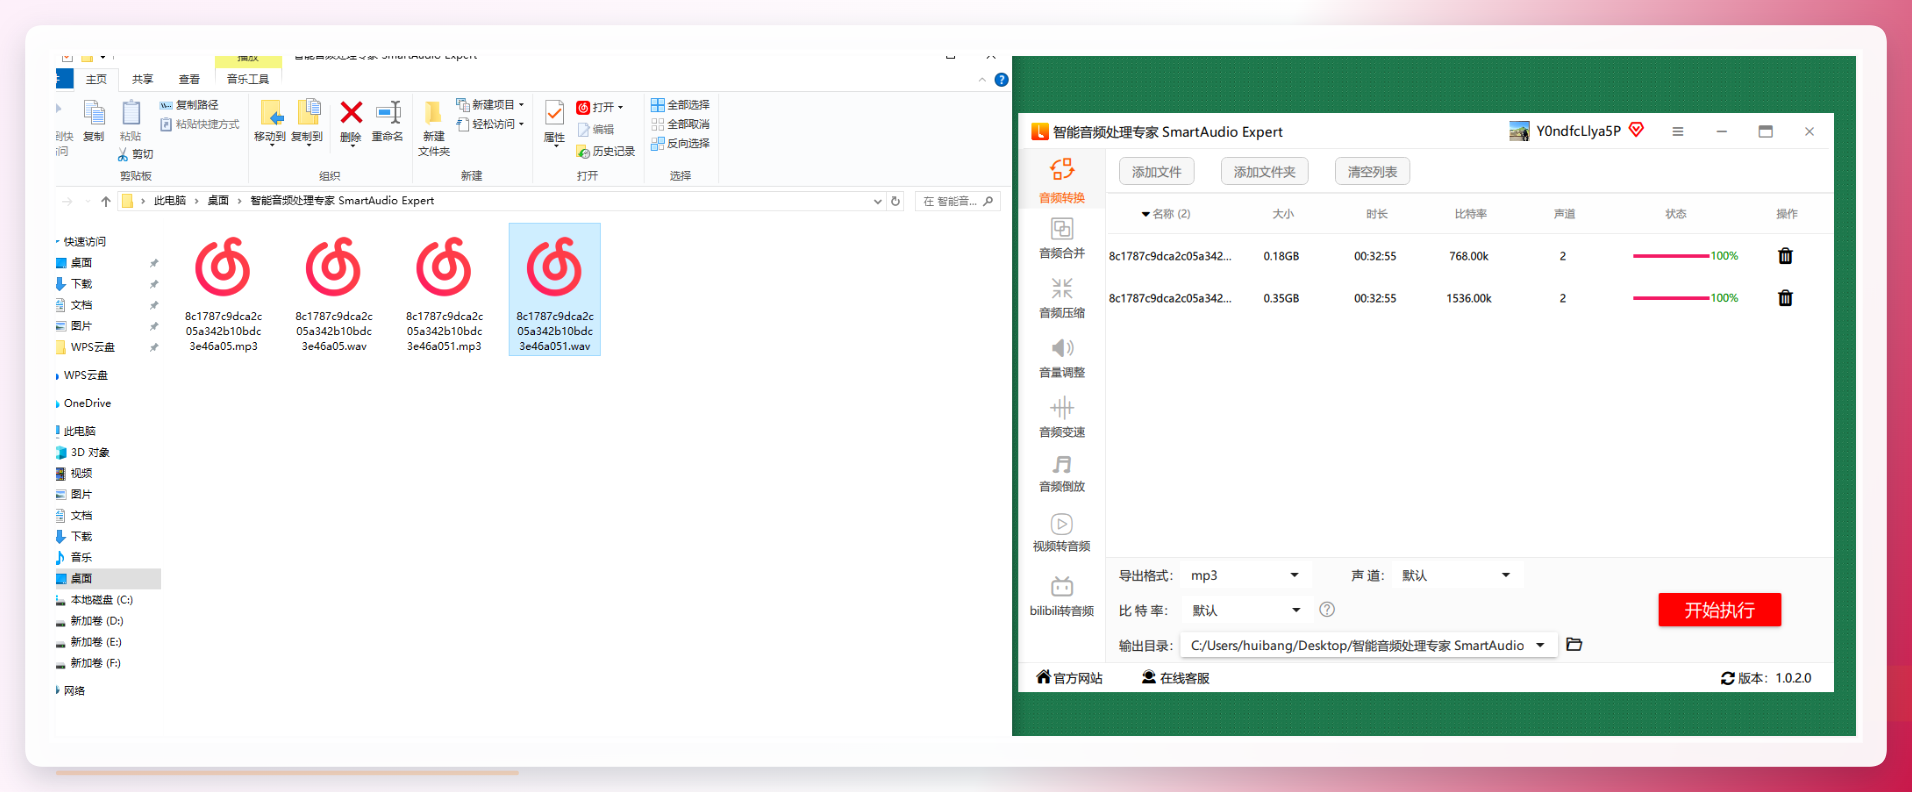Viewport: 1912px width, 792px height.
Task: Click the VIP diamond icon in SmartAudio
Action: 1637,130
